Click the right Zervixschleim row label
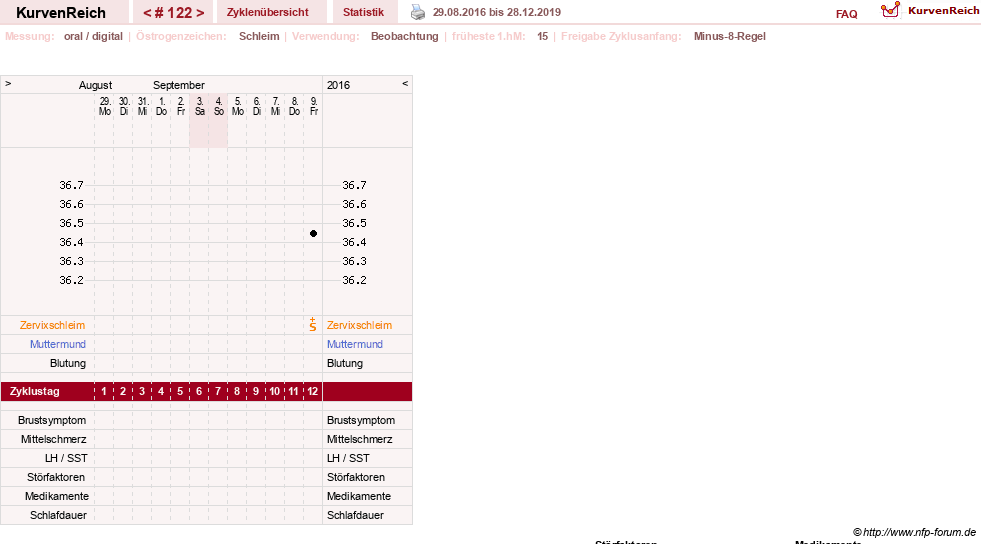 coord(359,325)
